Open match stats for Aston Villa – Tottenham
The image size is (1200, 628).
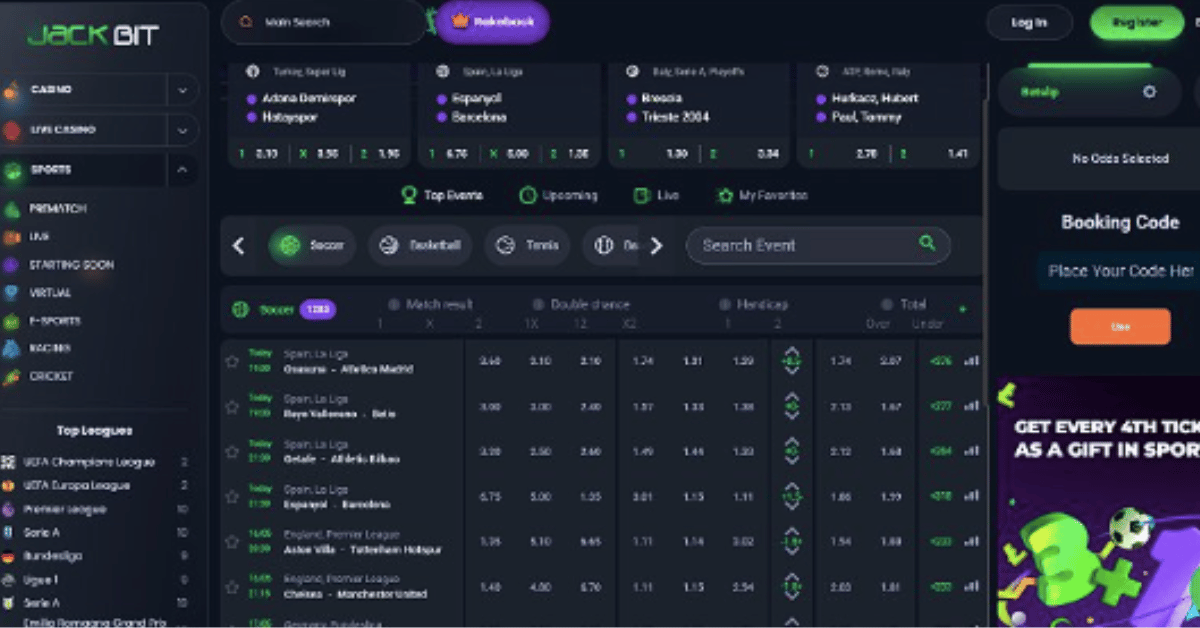point(970,542)
